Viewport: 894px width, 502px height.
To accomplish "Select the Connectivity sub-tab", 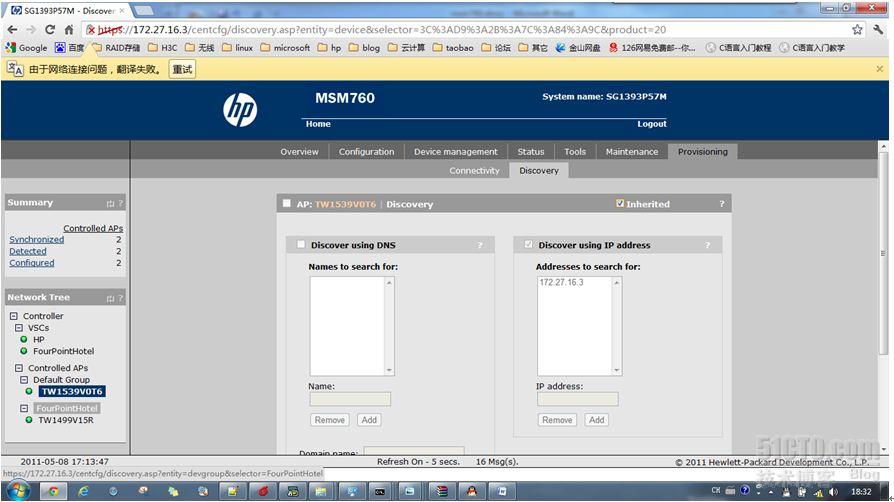I will [x=474, y=171].
